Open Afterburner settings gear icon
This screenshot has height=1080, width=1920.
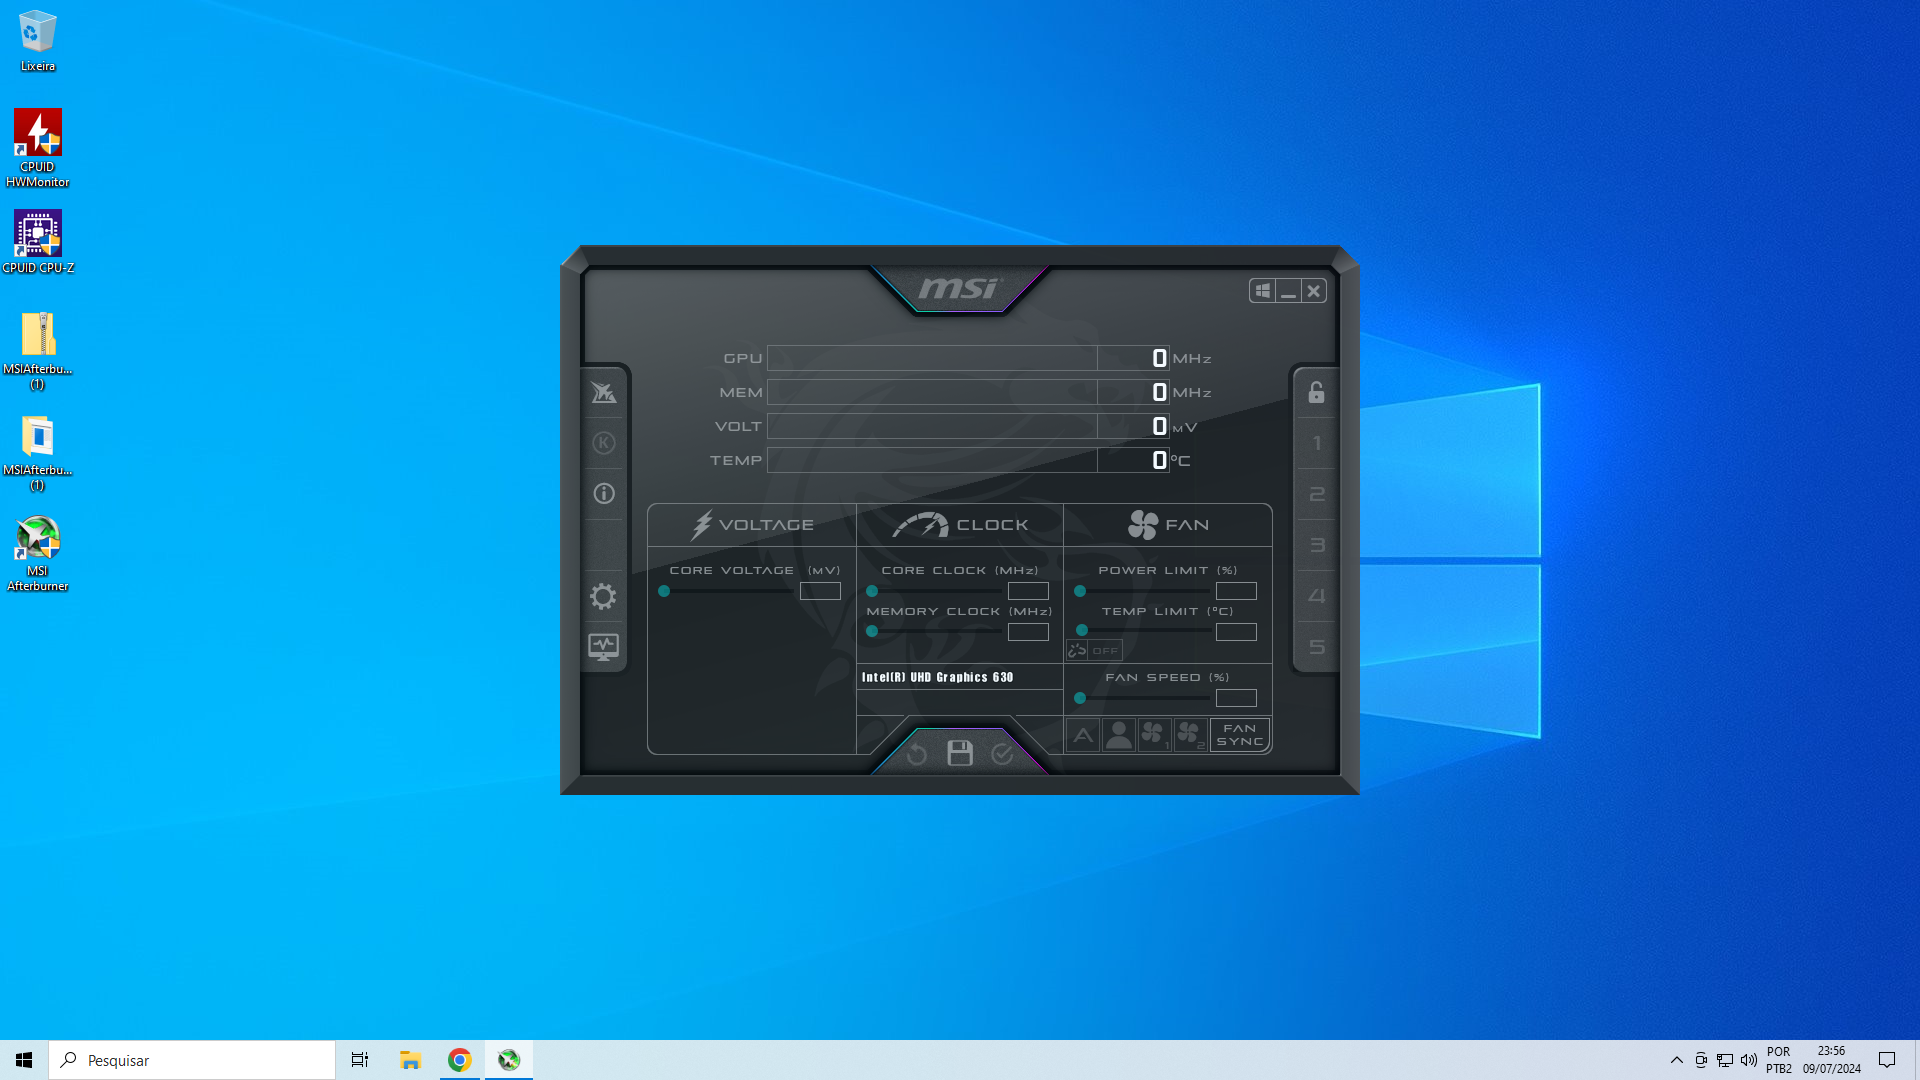click(603, 597)
